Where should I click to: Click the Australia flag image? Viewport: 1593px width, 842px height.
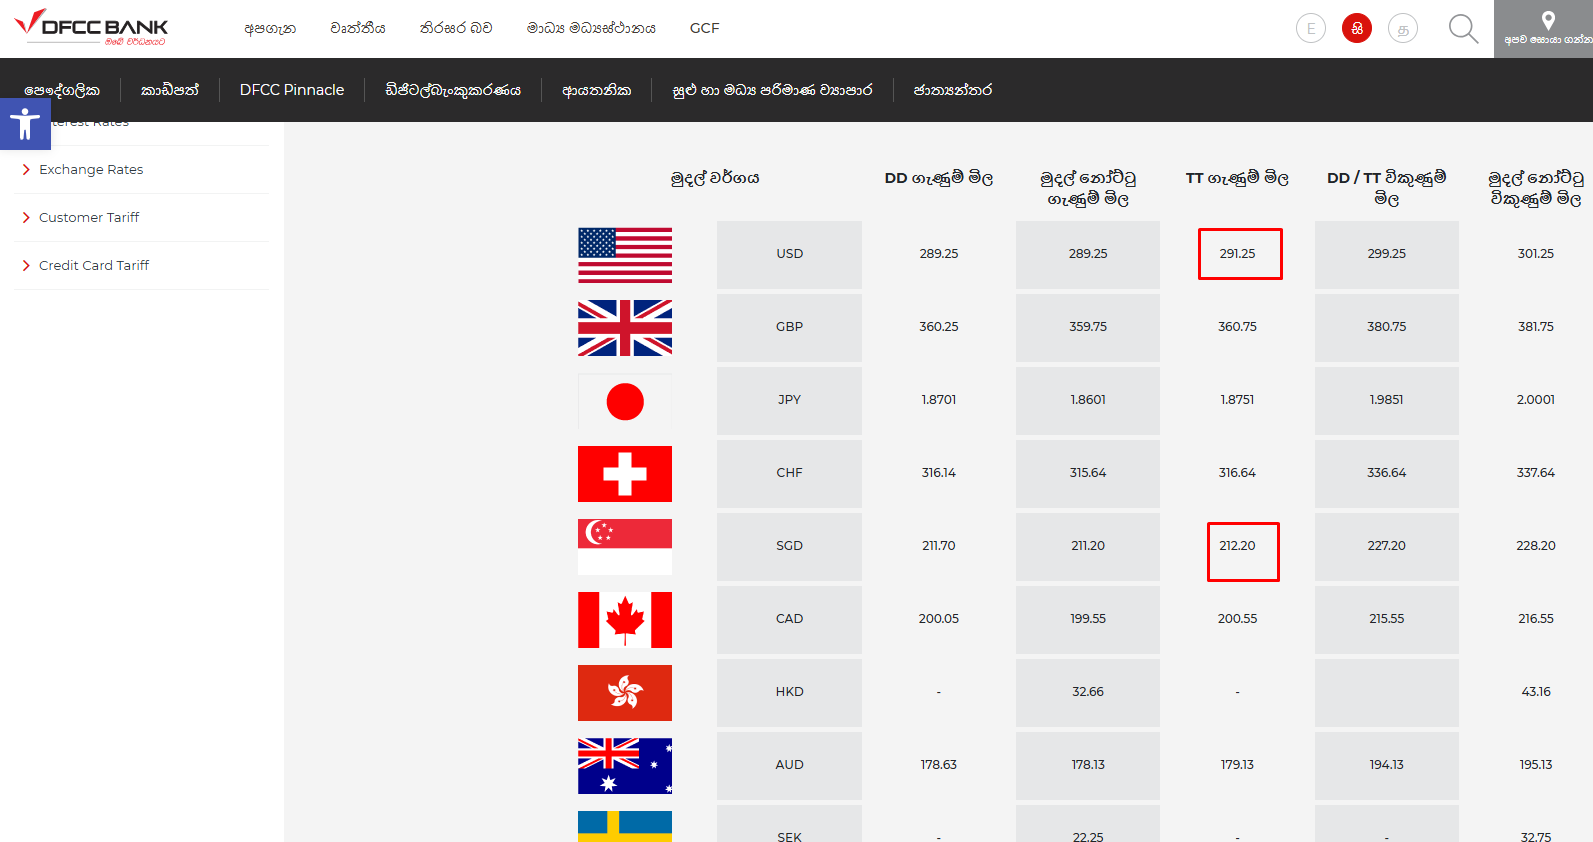point(625,766)
